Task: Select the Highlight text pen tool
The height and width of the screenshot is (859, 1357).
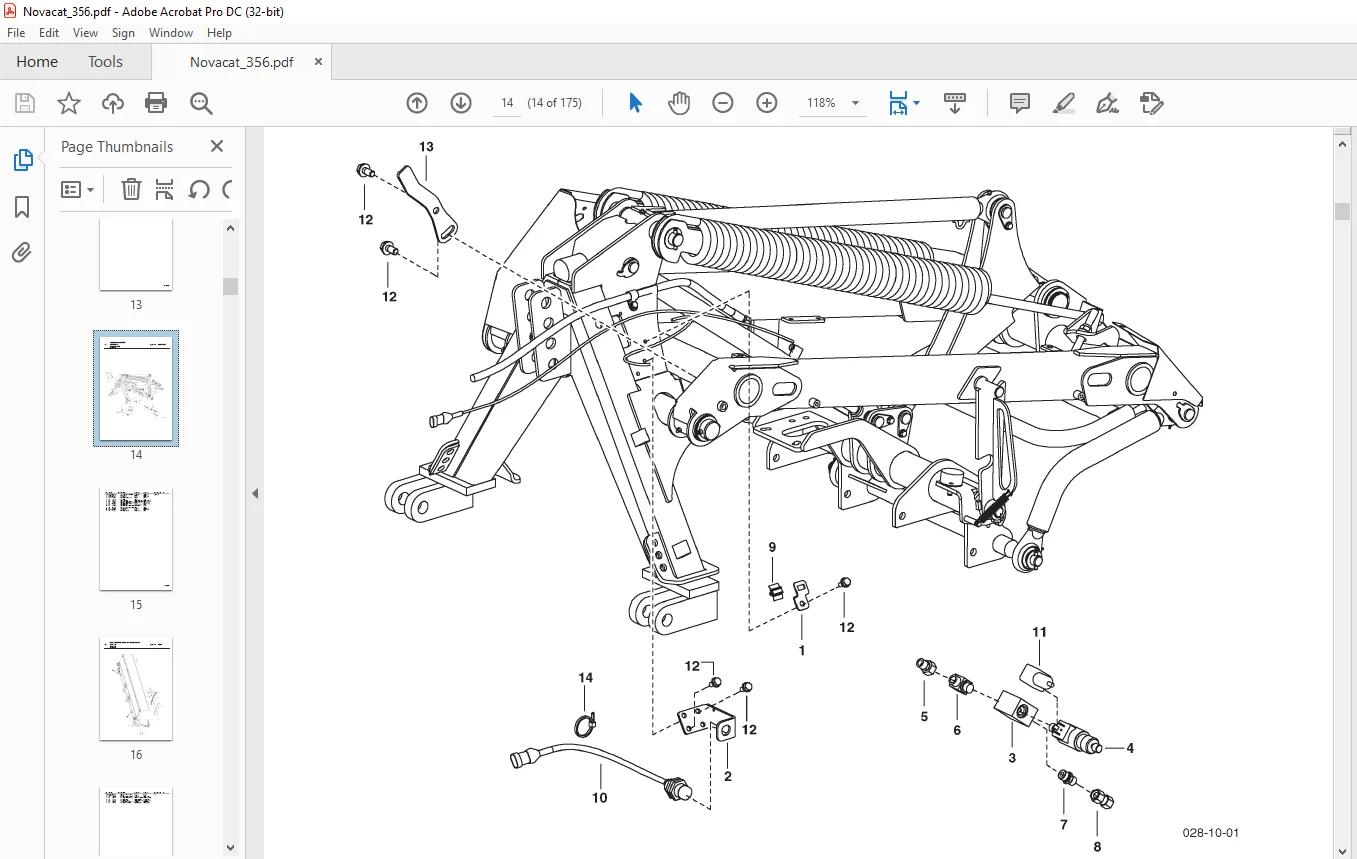Action: pyautogui.click(x=1064, y=103)
